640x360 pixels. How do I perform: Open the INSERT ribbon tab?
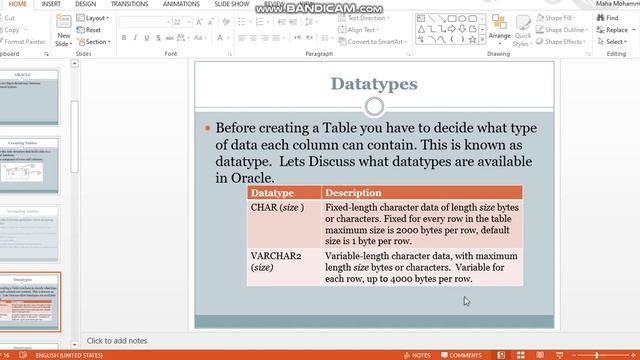click(51, 4)
